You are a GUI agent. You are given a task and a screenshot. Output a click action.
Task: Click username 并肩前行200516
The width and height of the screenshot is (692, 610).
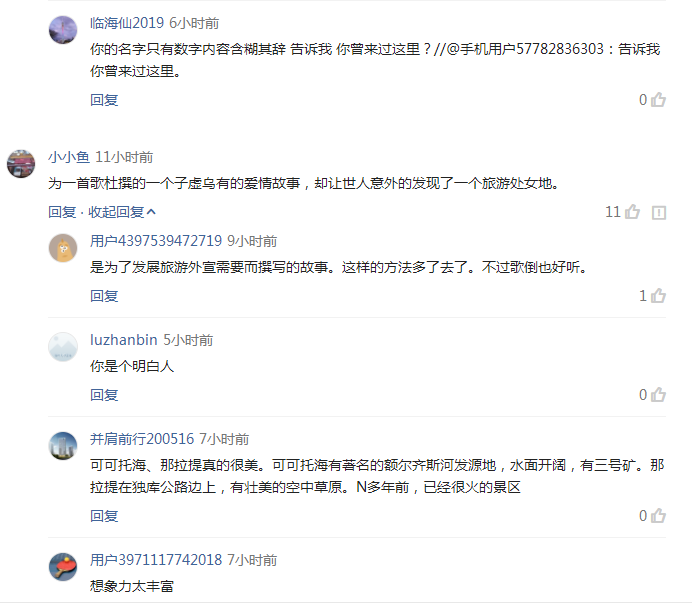[x=142, y=439]
